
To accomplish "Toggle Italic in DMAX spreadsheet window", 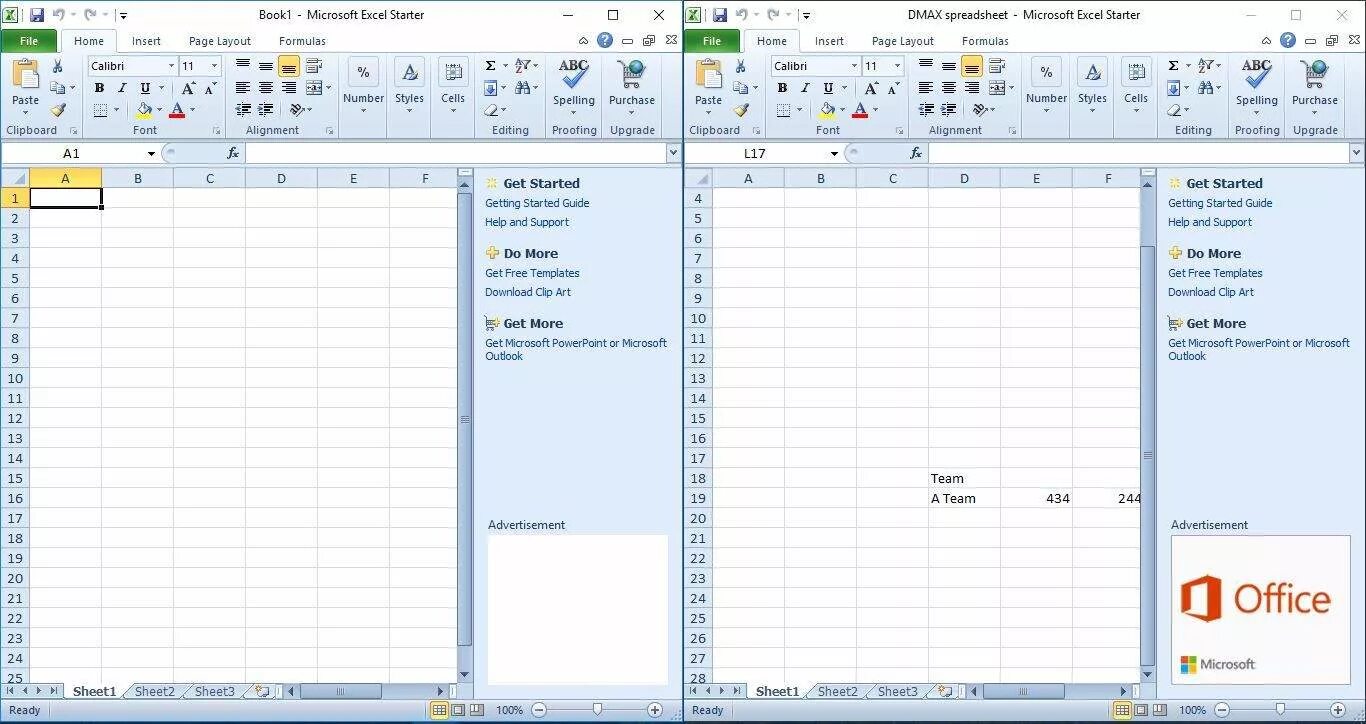I will pos(805,88).
